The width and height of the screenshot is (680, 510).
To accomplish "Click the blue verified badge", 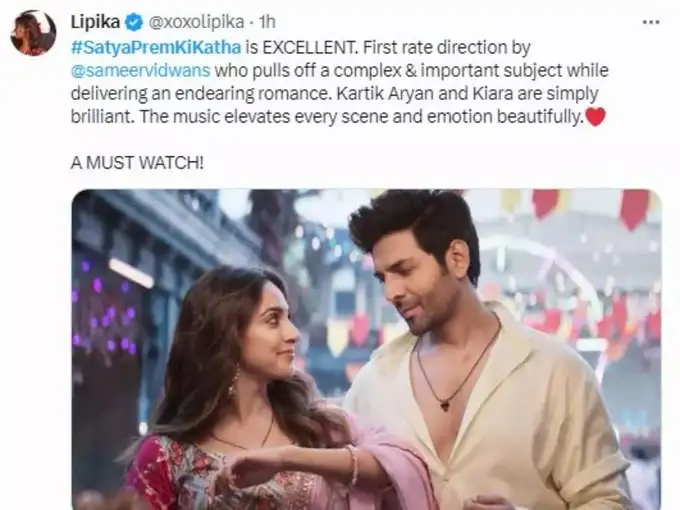I will [x=134, y=22].
